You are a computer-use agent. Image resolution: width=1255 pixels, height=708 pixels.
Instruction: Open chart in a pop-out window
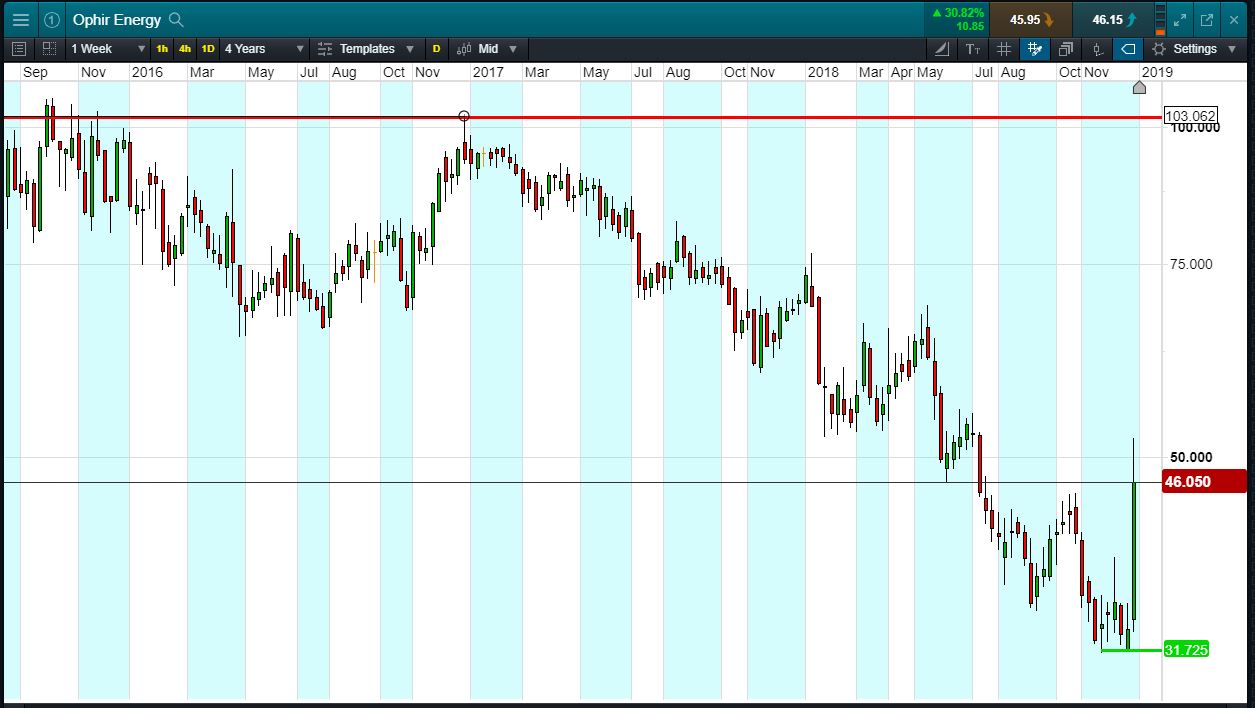[1207, 19]
